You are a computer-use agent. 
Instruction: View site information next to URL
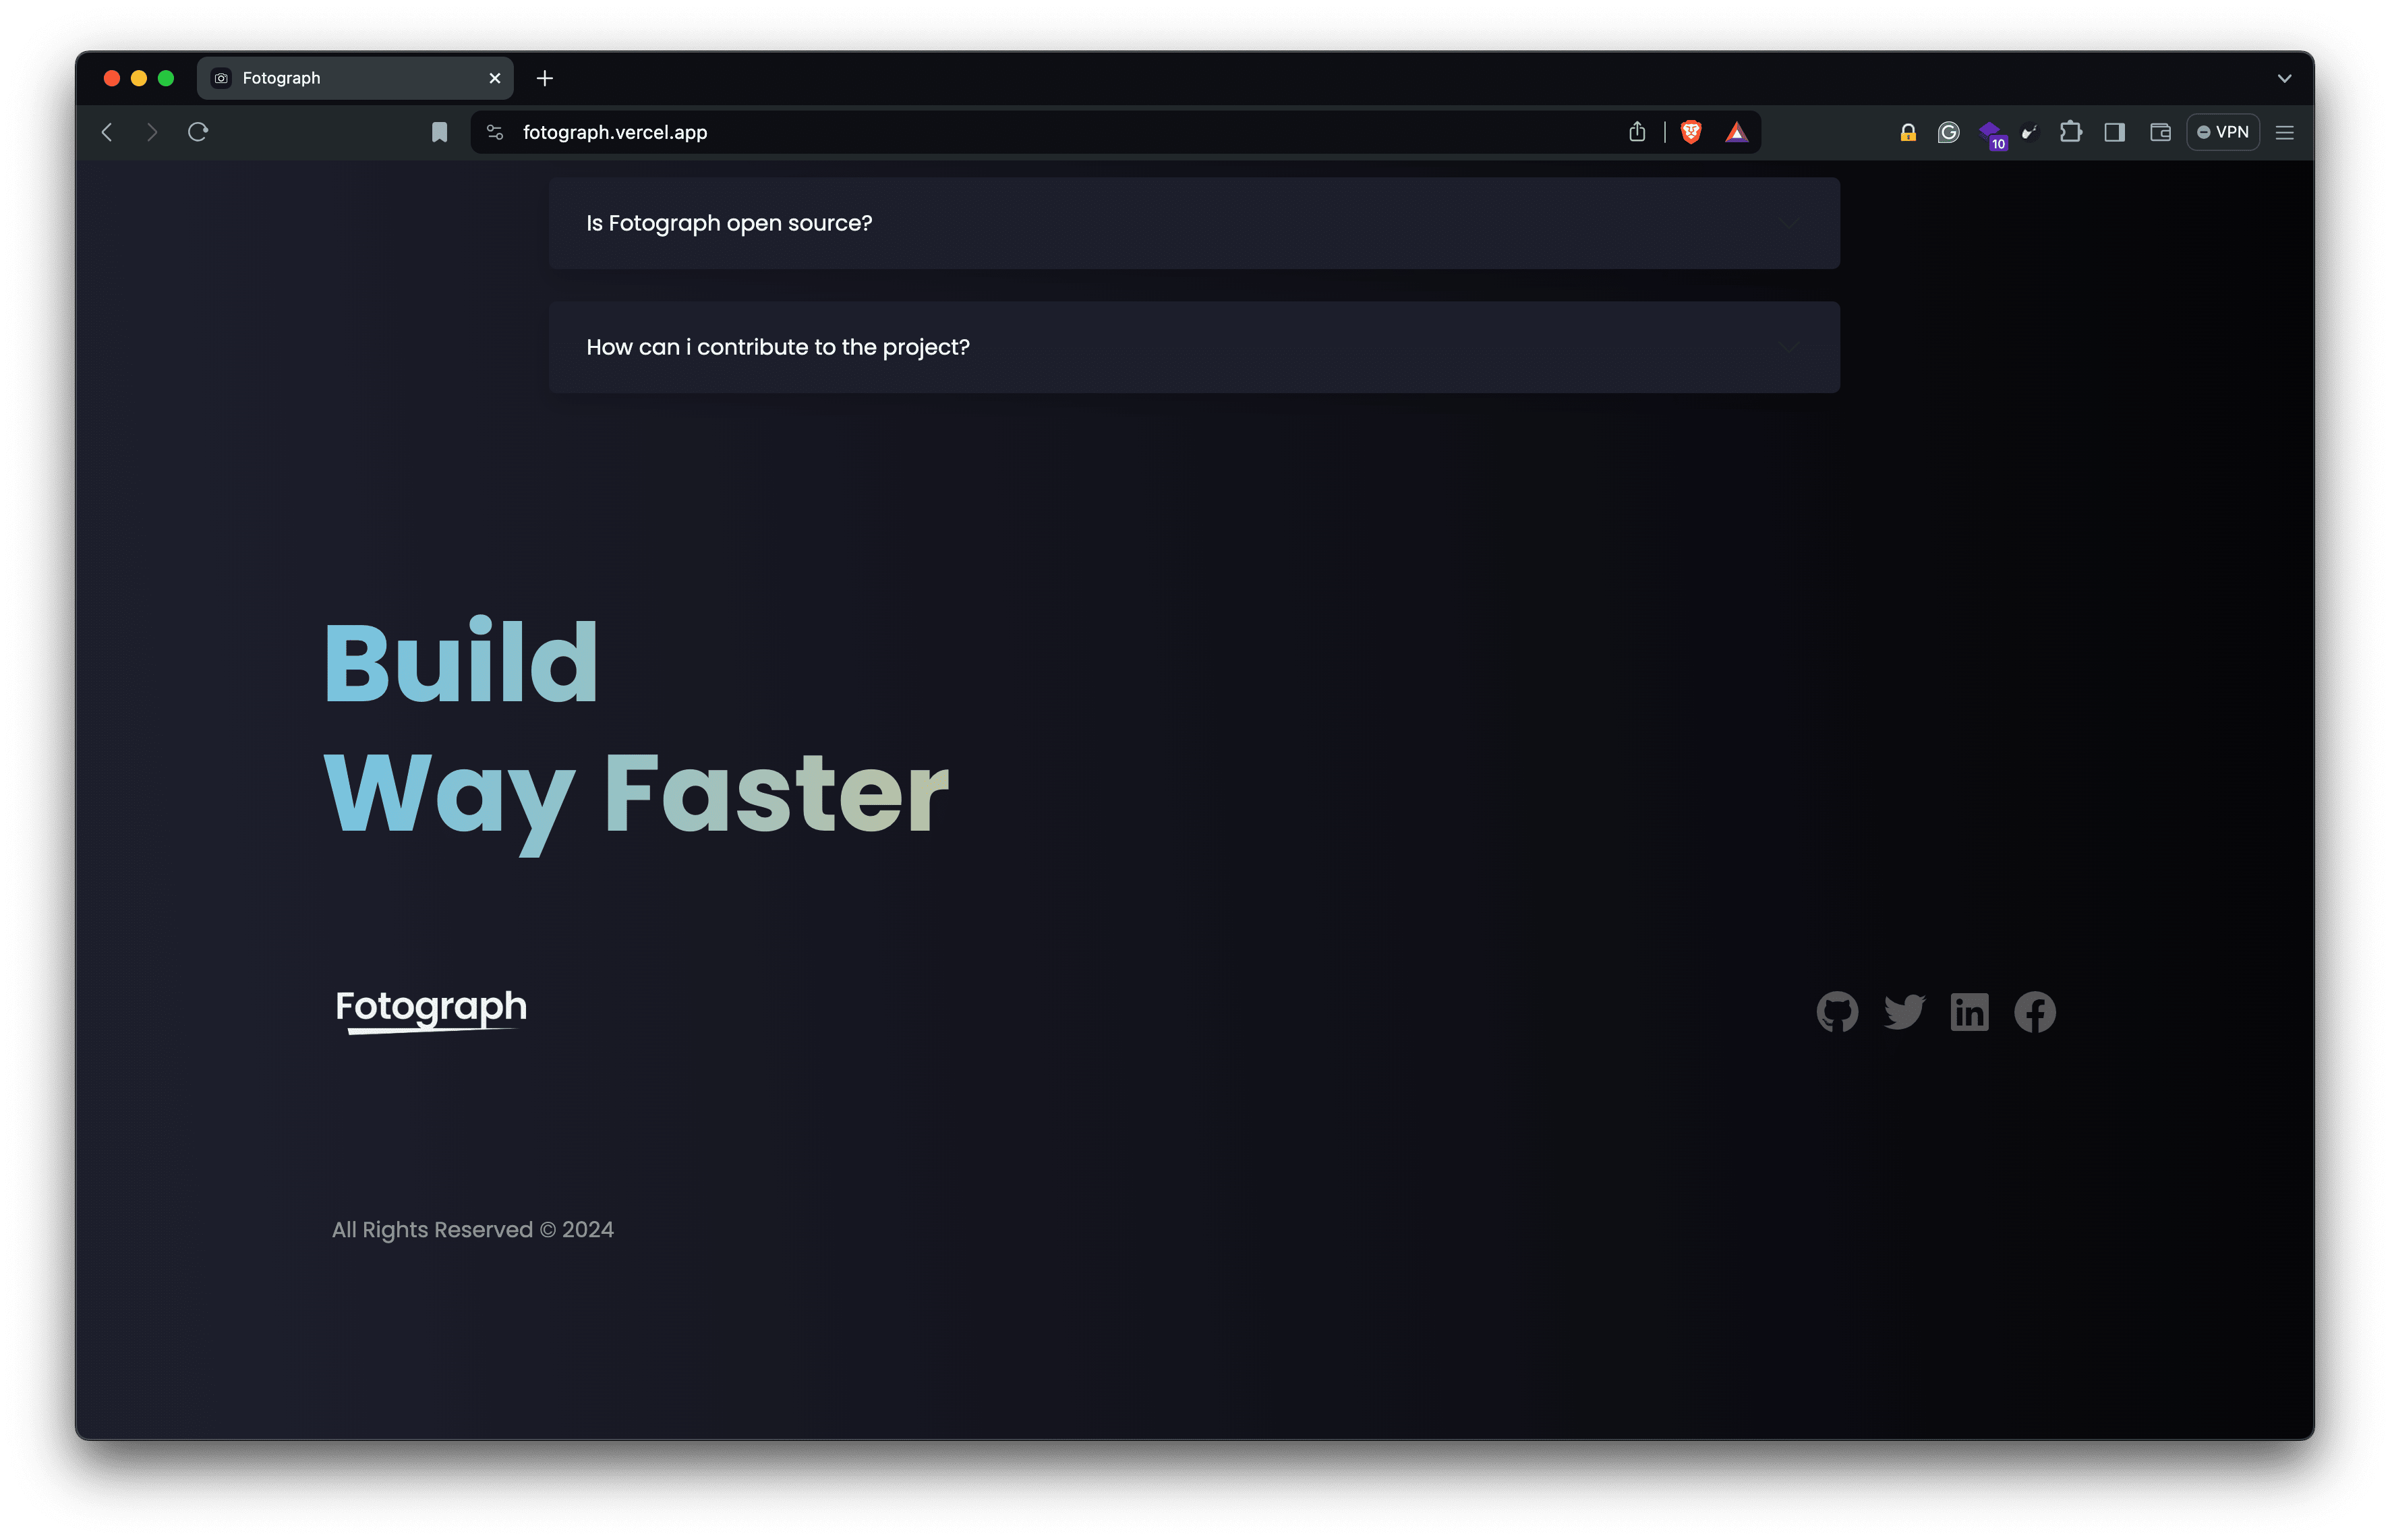click(494, 132)
